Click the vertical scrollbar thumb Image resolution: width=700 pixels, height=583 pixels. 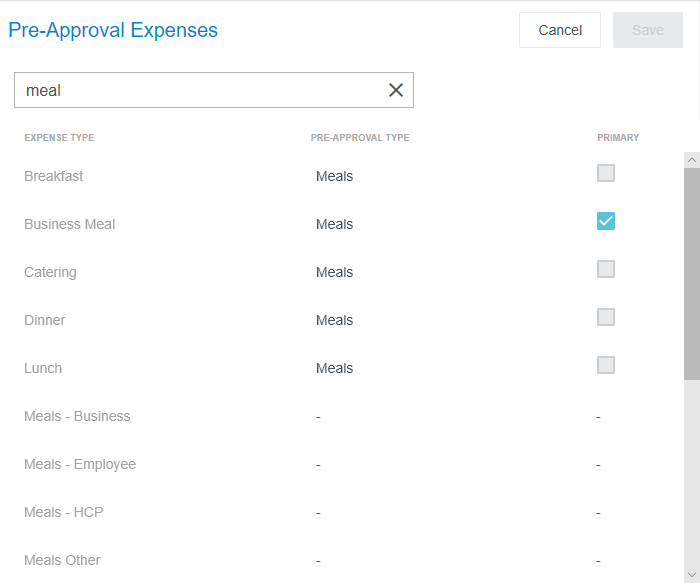pyautogui.click(x=692, y=274)
